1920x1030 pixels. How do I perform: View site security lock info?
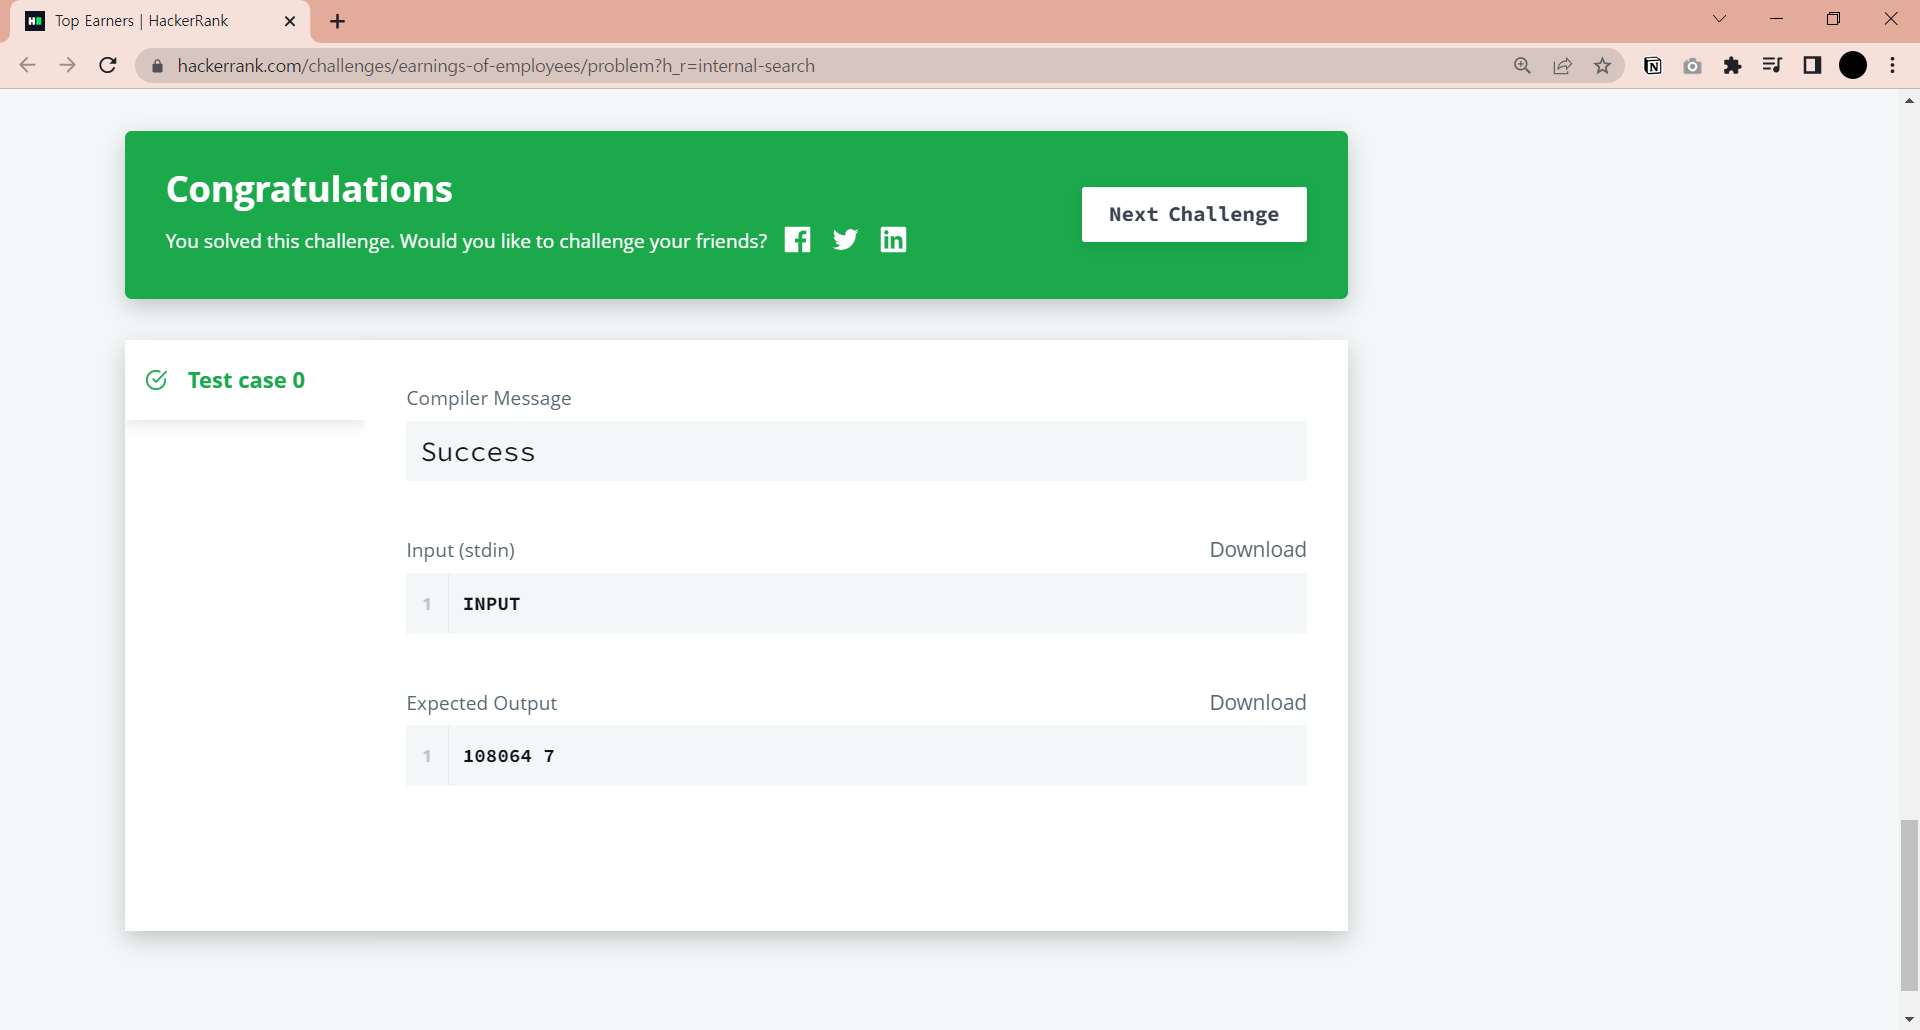156,66
